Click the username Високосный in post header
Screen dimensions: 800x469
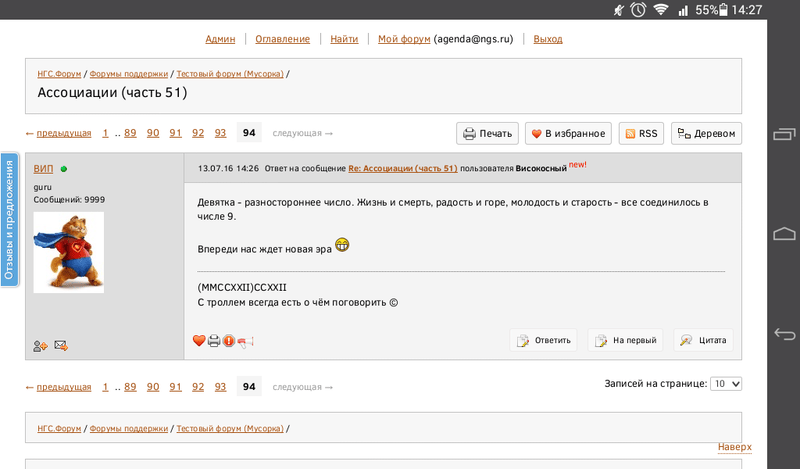[541, 168]
